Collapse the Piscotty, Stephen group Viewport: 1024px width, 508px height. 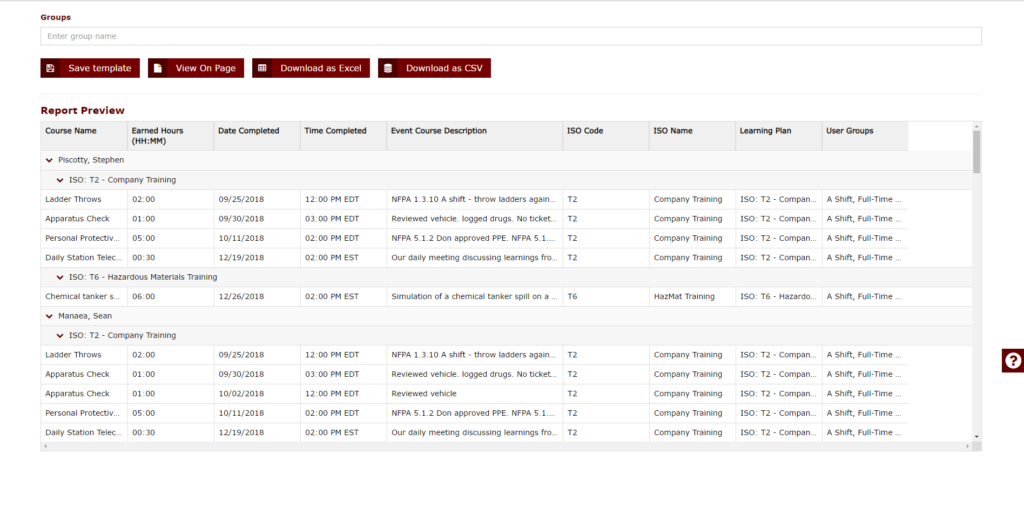[x=48, y=160]
